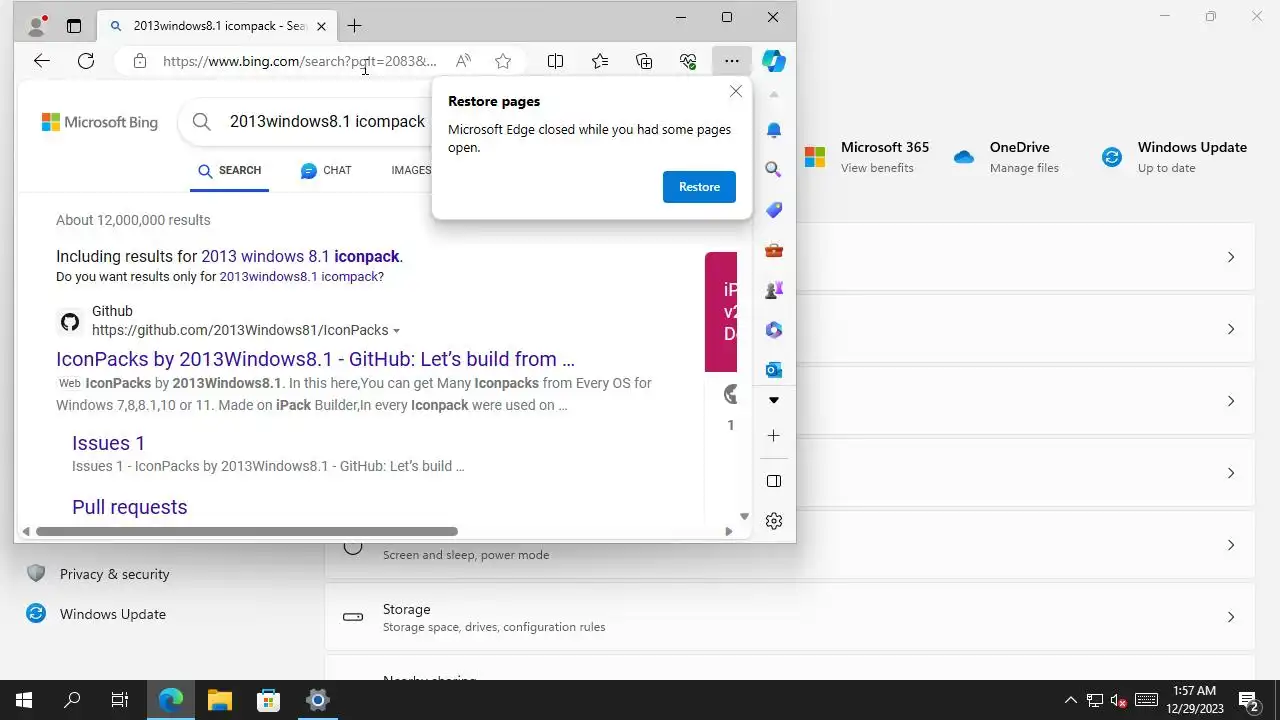This screenshot has height=720, width=1280.
Task: Click the Edge address bar URL
Action: (300, 61)
